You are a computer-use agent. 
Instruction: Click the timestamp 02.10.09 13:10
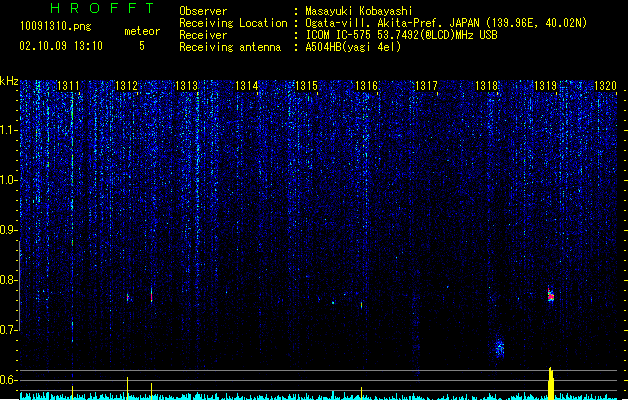click(x=61, y=46)
